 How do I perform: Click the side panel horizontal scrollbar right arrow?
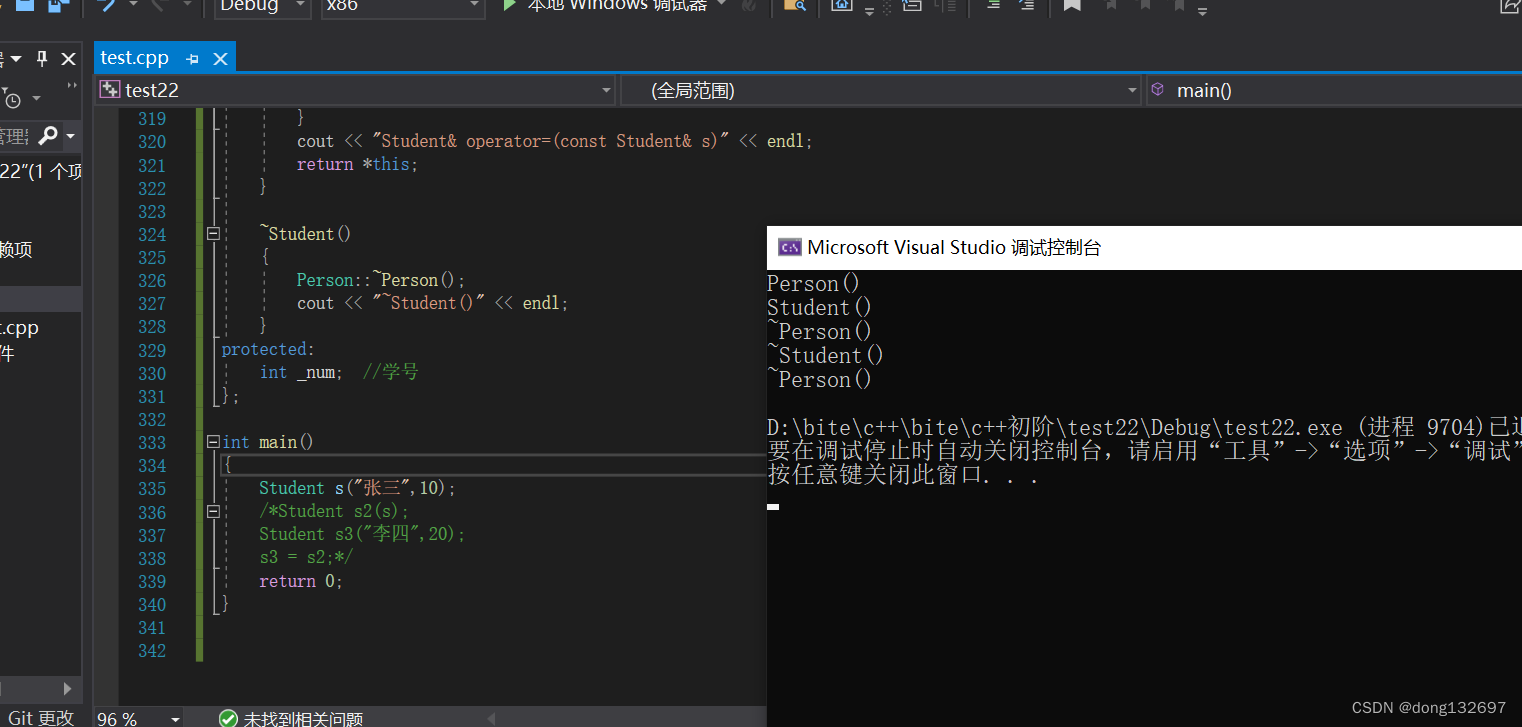tap(68, 689)
